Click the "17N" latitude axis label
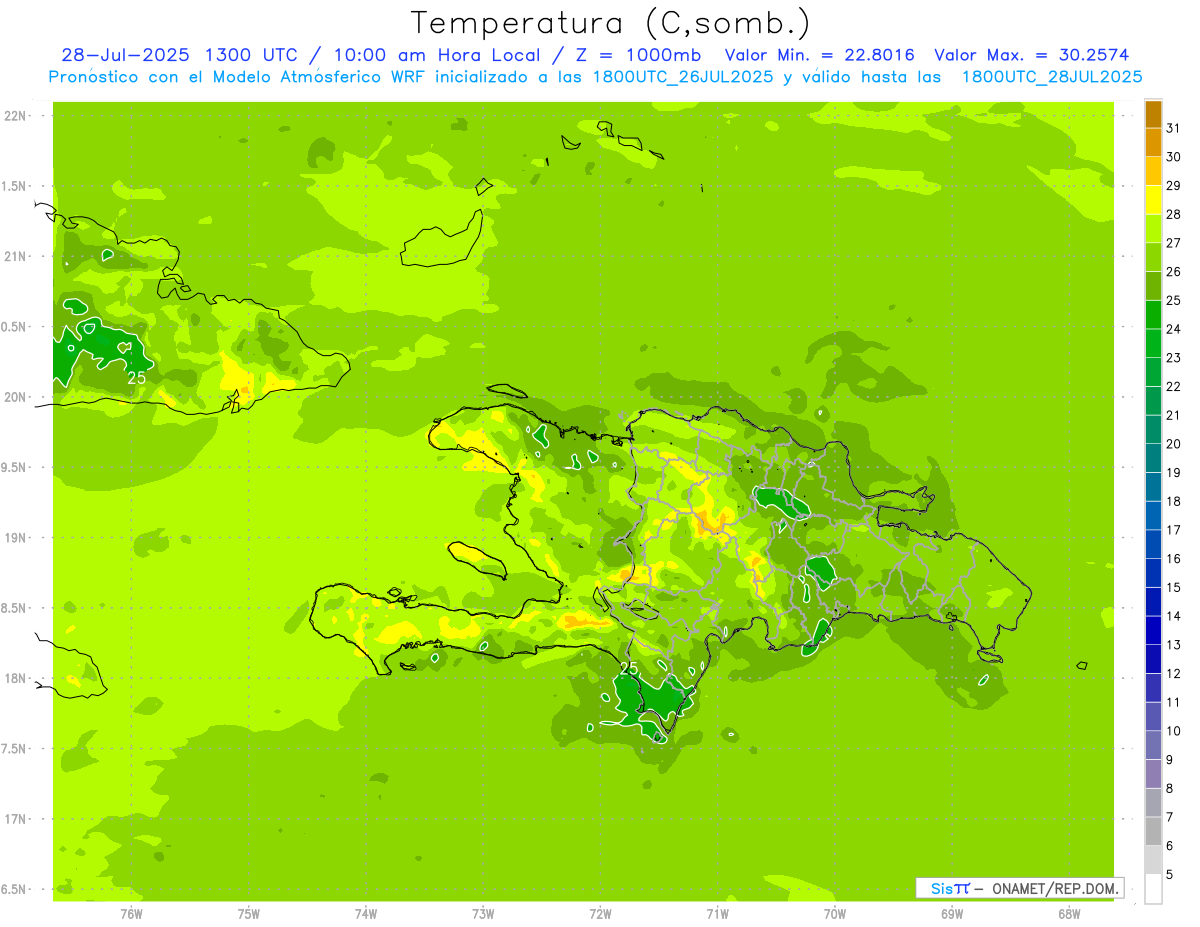This screenshot has width=1200, height=927. [16, 819]
